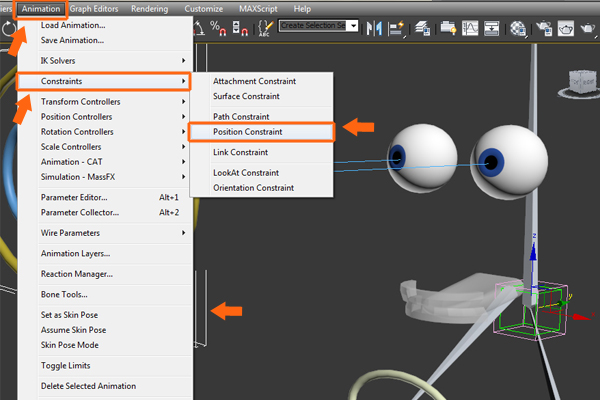This screenshot has height=400, width=600.
Task: Open the Help menu
Action: point(302,9)
